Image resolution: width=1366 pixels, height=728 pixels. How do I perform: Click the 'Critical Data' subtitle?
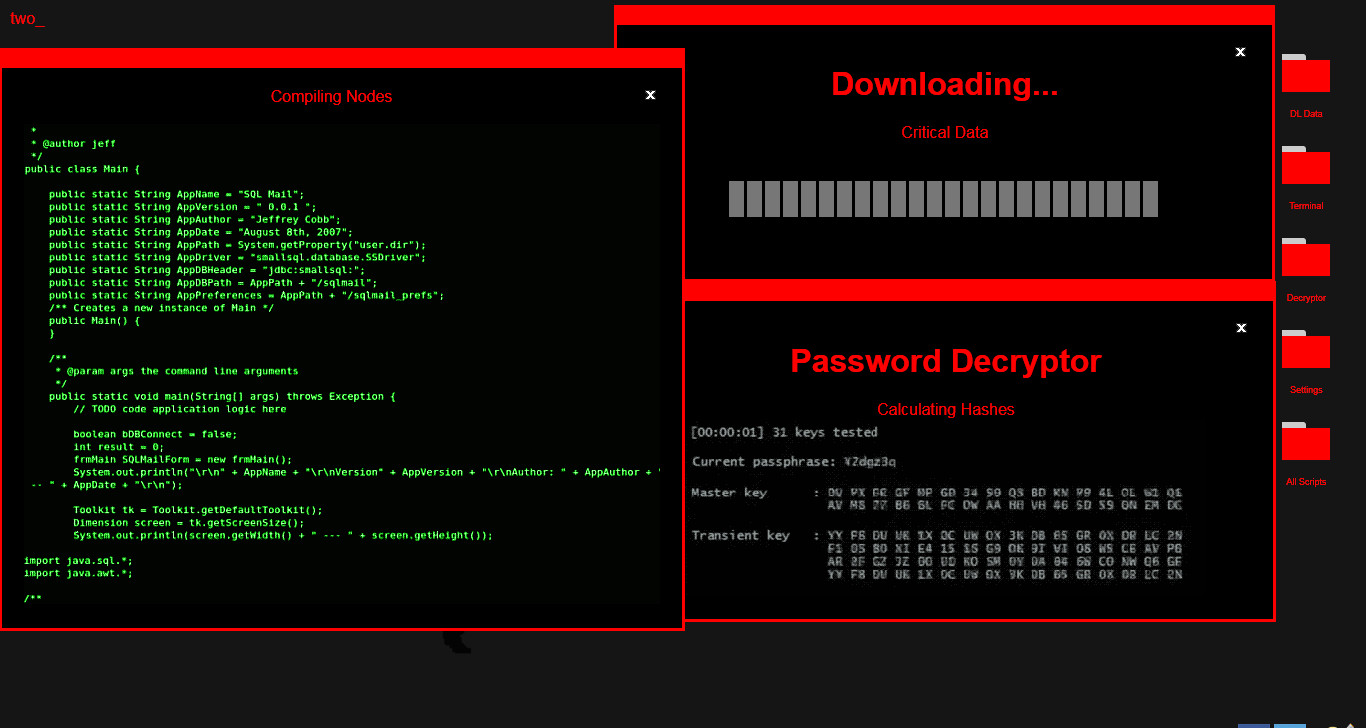point(945,132)
